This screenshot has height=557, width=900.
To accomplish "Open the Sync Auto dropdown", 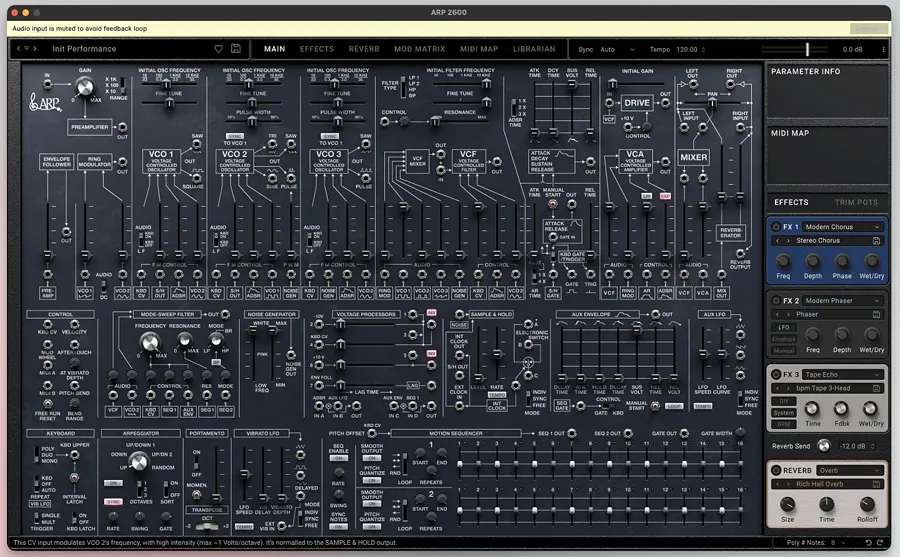I will point(616,49).
